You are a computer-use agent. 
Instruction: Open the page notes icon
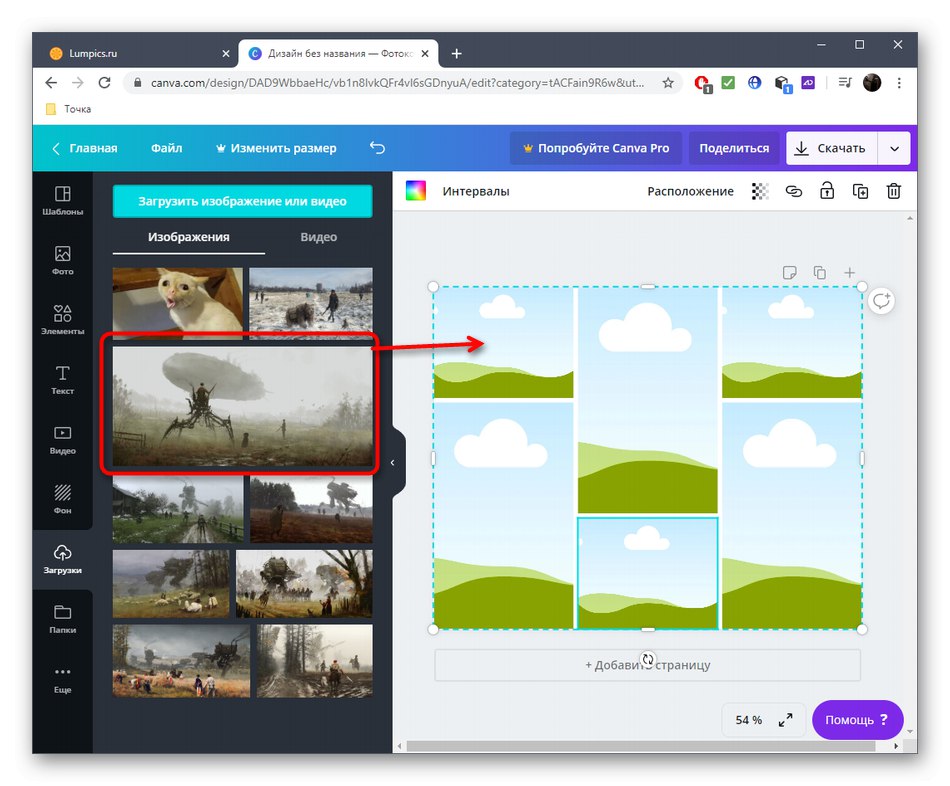[789, 273]
